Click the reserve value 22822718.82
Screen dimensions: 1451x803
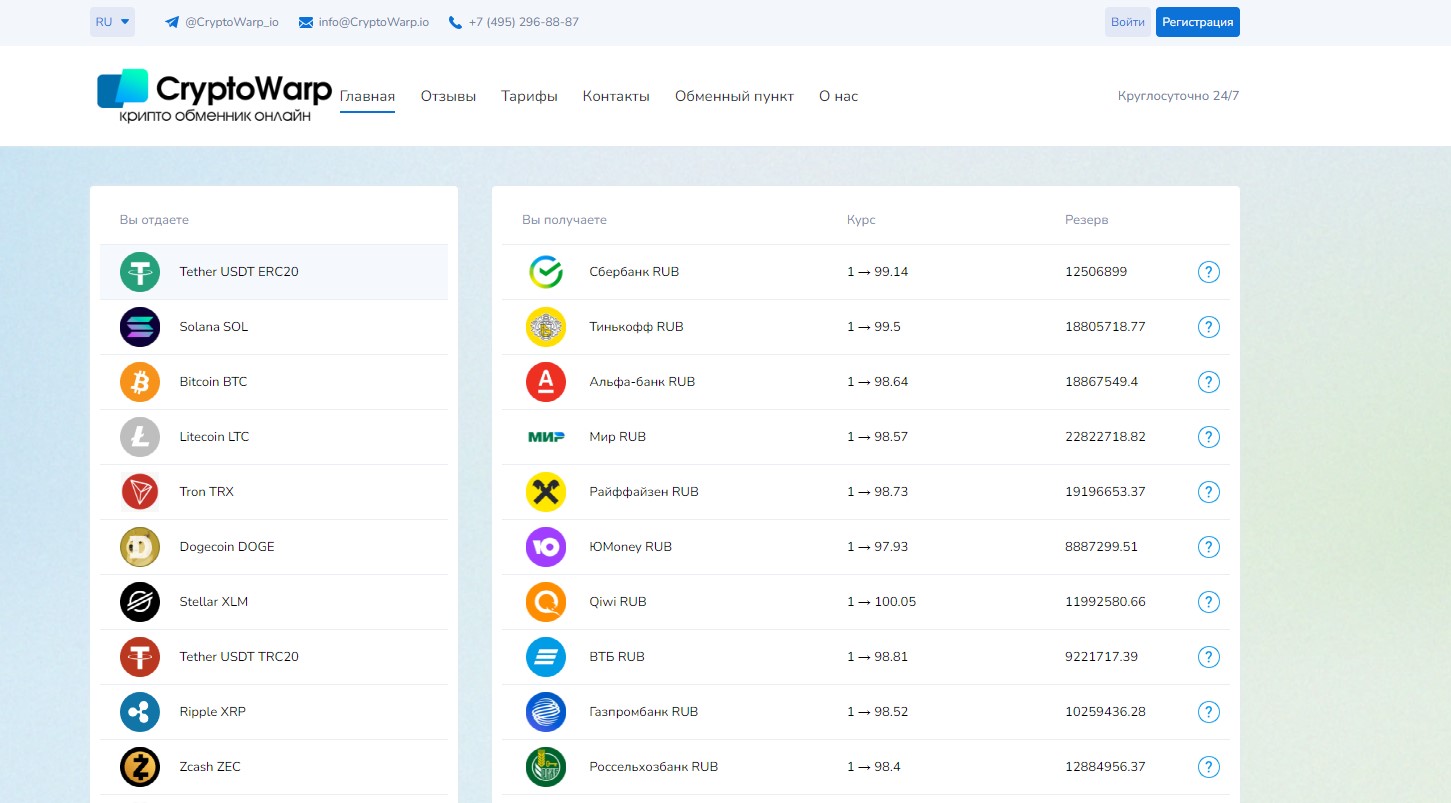click(1105, 437)
